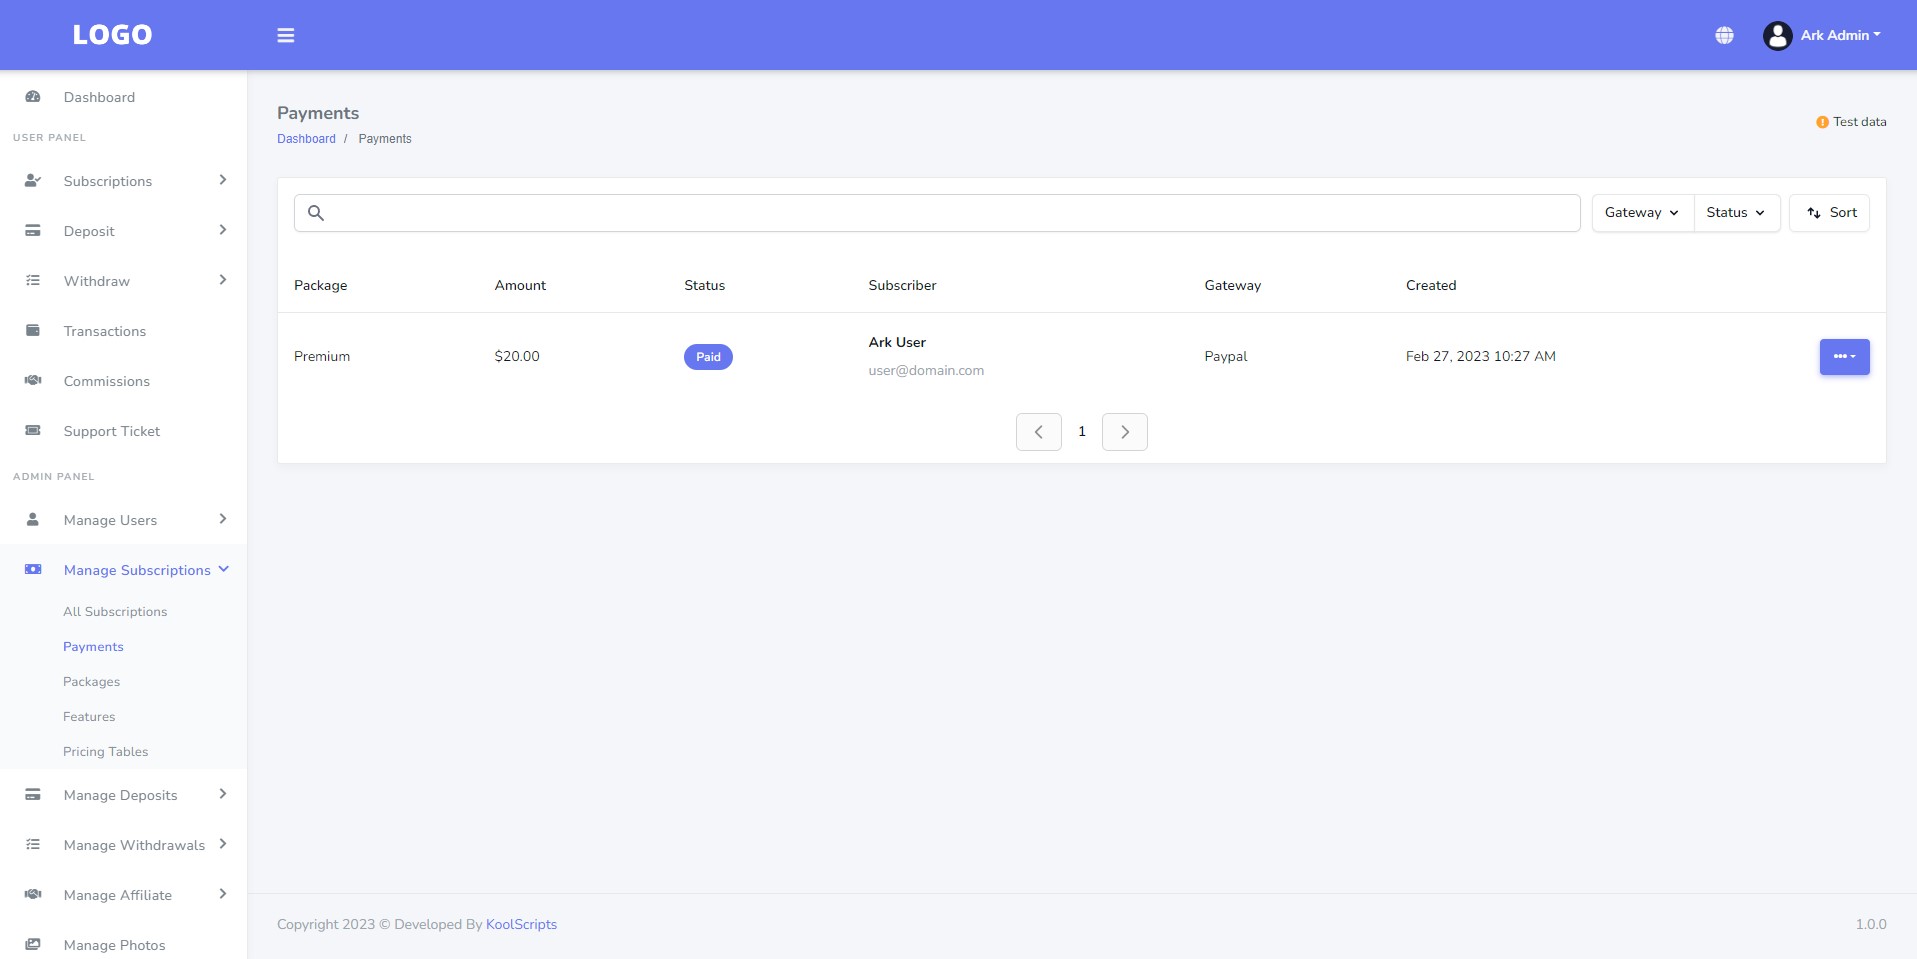Click the language globe icon
Screen dimensions: 1917x959
pyautogui.click(x=1724, y=35)
